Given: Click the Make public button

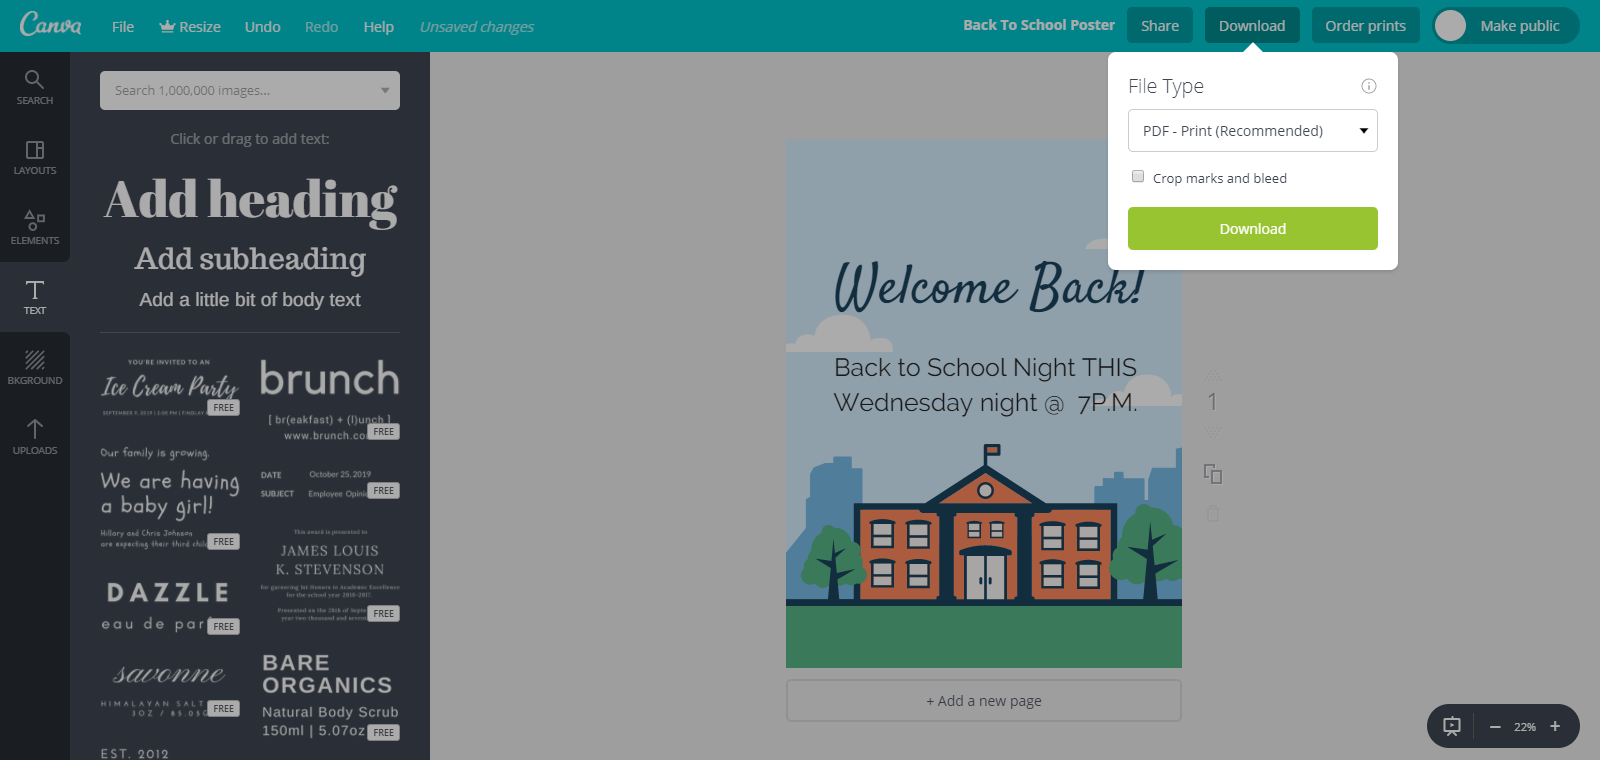Looking at the screenshot, I should [x=1520, y=26].
